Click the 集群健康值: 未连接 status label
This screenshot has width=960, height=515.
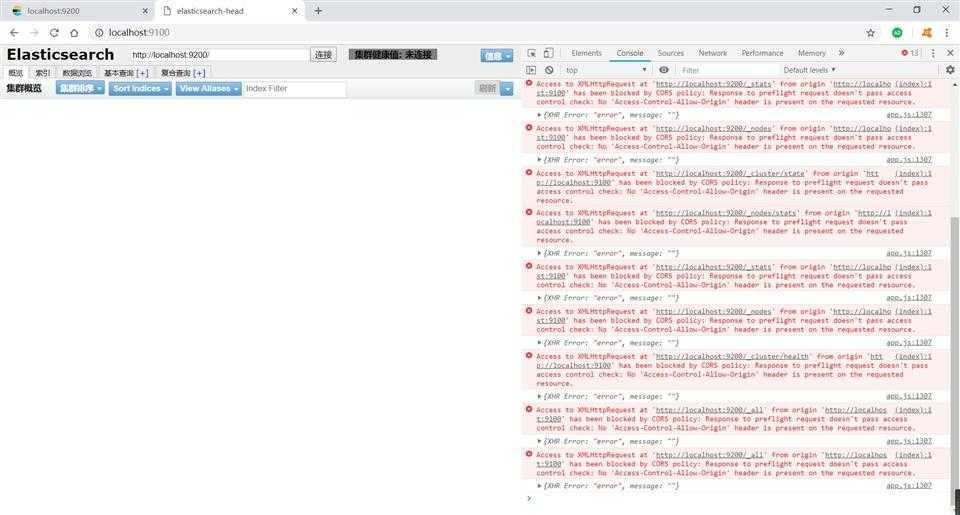point(393,55)
